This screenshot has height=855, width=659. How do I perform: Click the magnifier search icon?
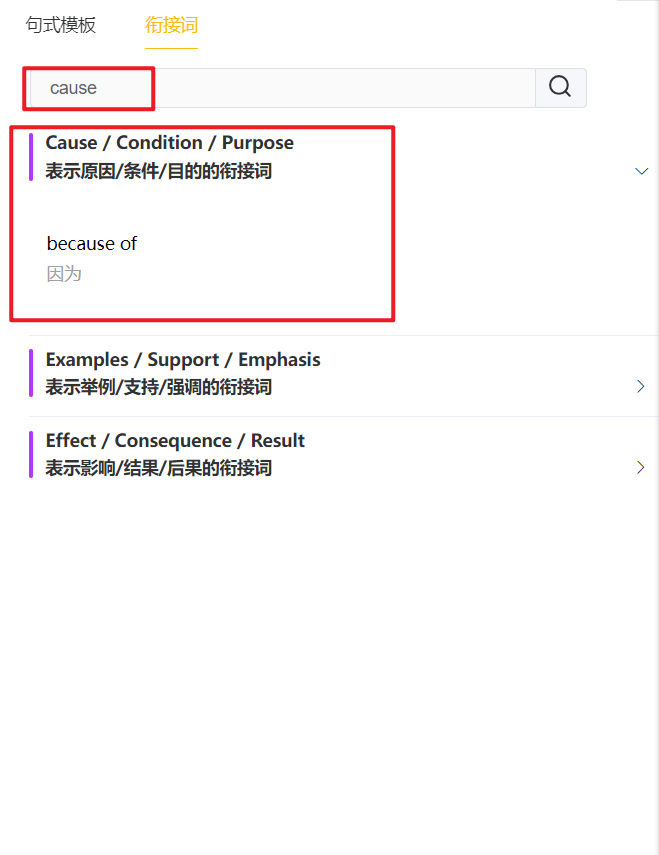[560, 87]
